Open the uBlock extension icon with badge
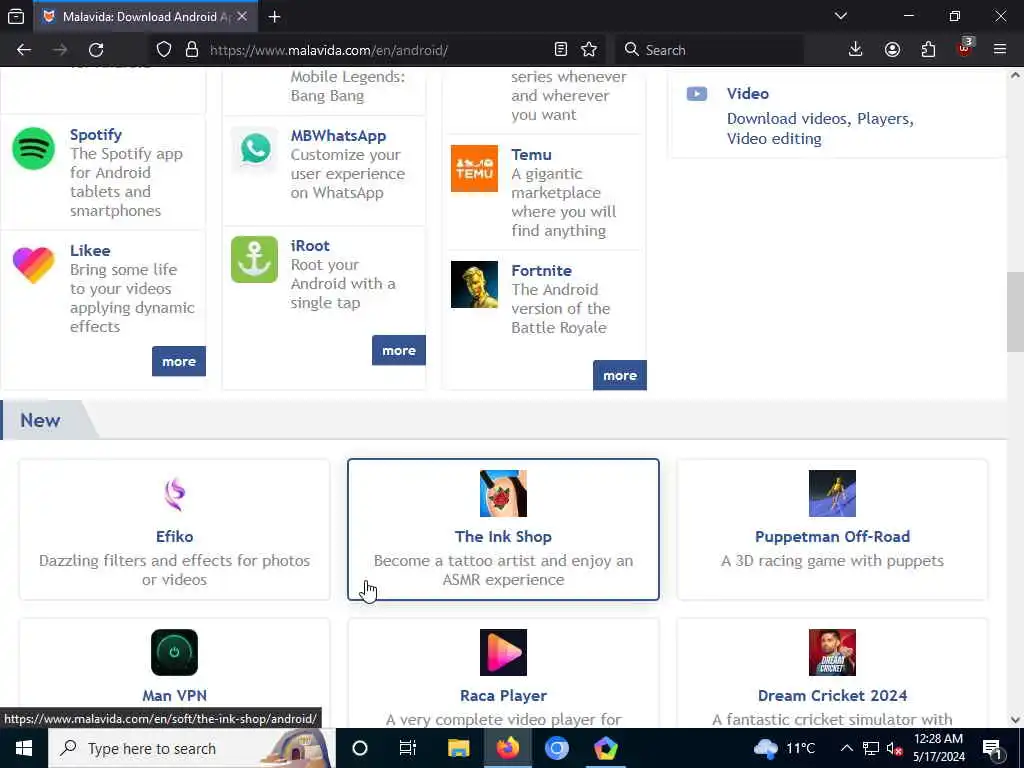This screenshot has width=1024, height=768. pos(965,48)
